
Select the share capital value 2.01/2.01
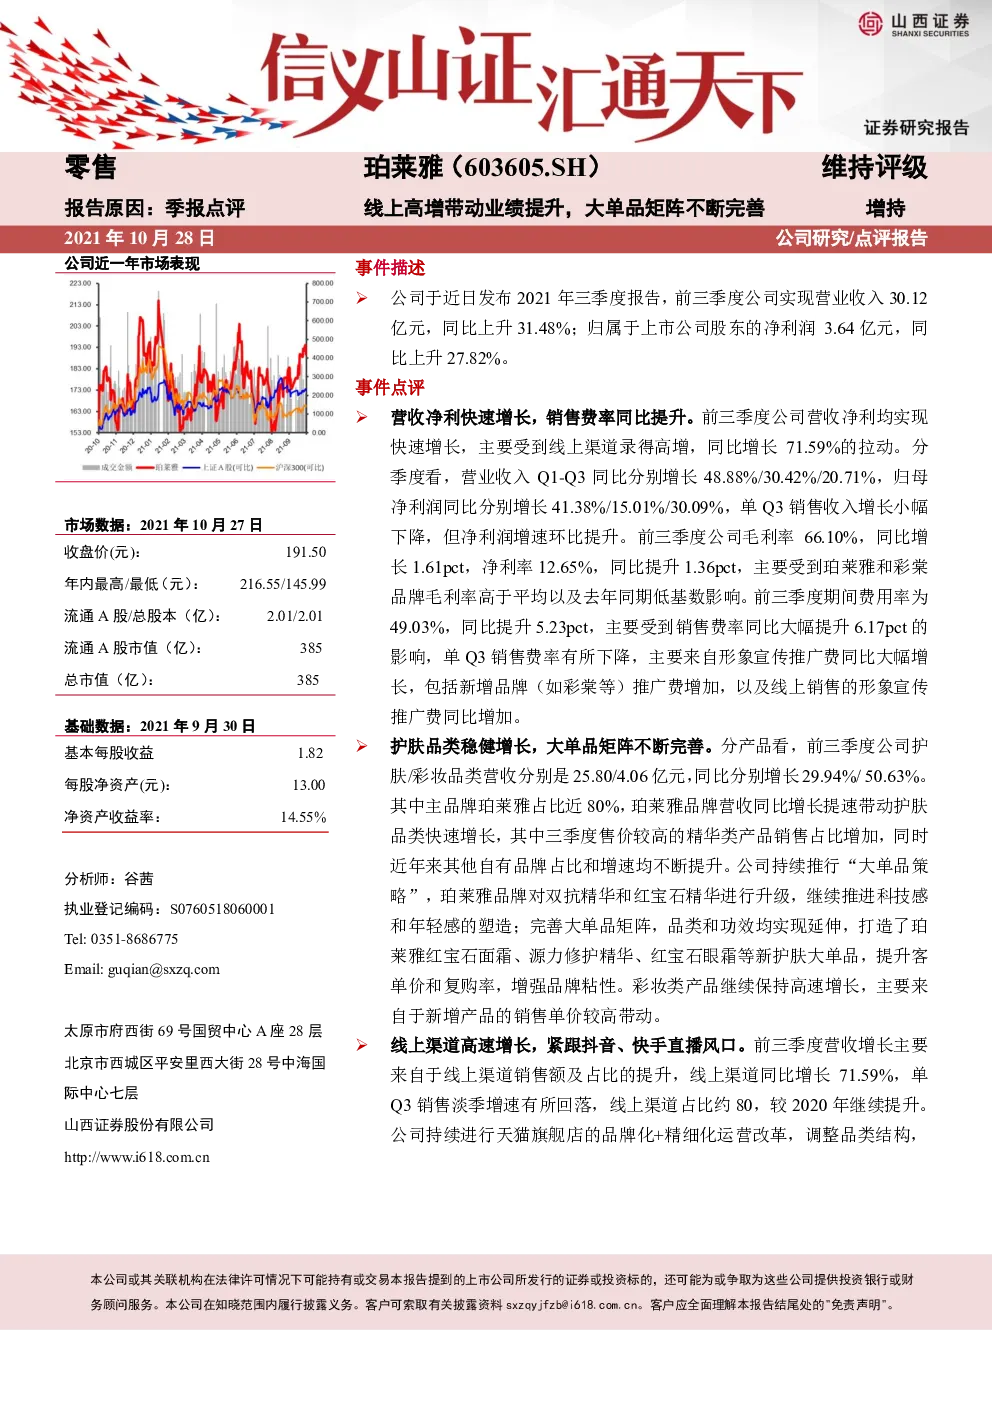pyautogui.click(x=295, y=616)
